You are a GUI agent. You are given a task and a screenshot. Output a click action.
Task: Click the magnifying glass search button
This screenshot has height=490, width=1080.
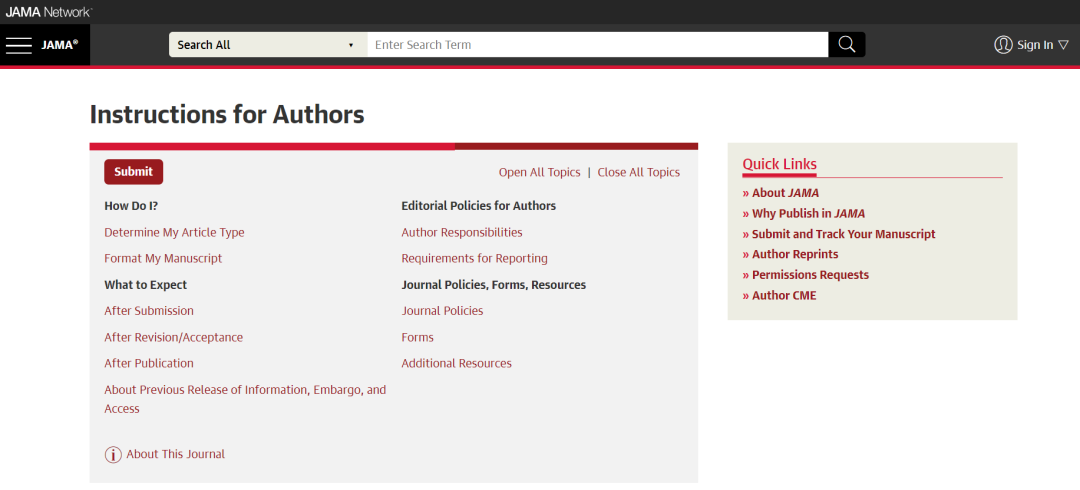847,45
